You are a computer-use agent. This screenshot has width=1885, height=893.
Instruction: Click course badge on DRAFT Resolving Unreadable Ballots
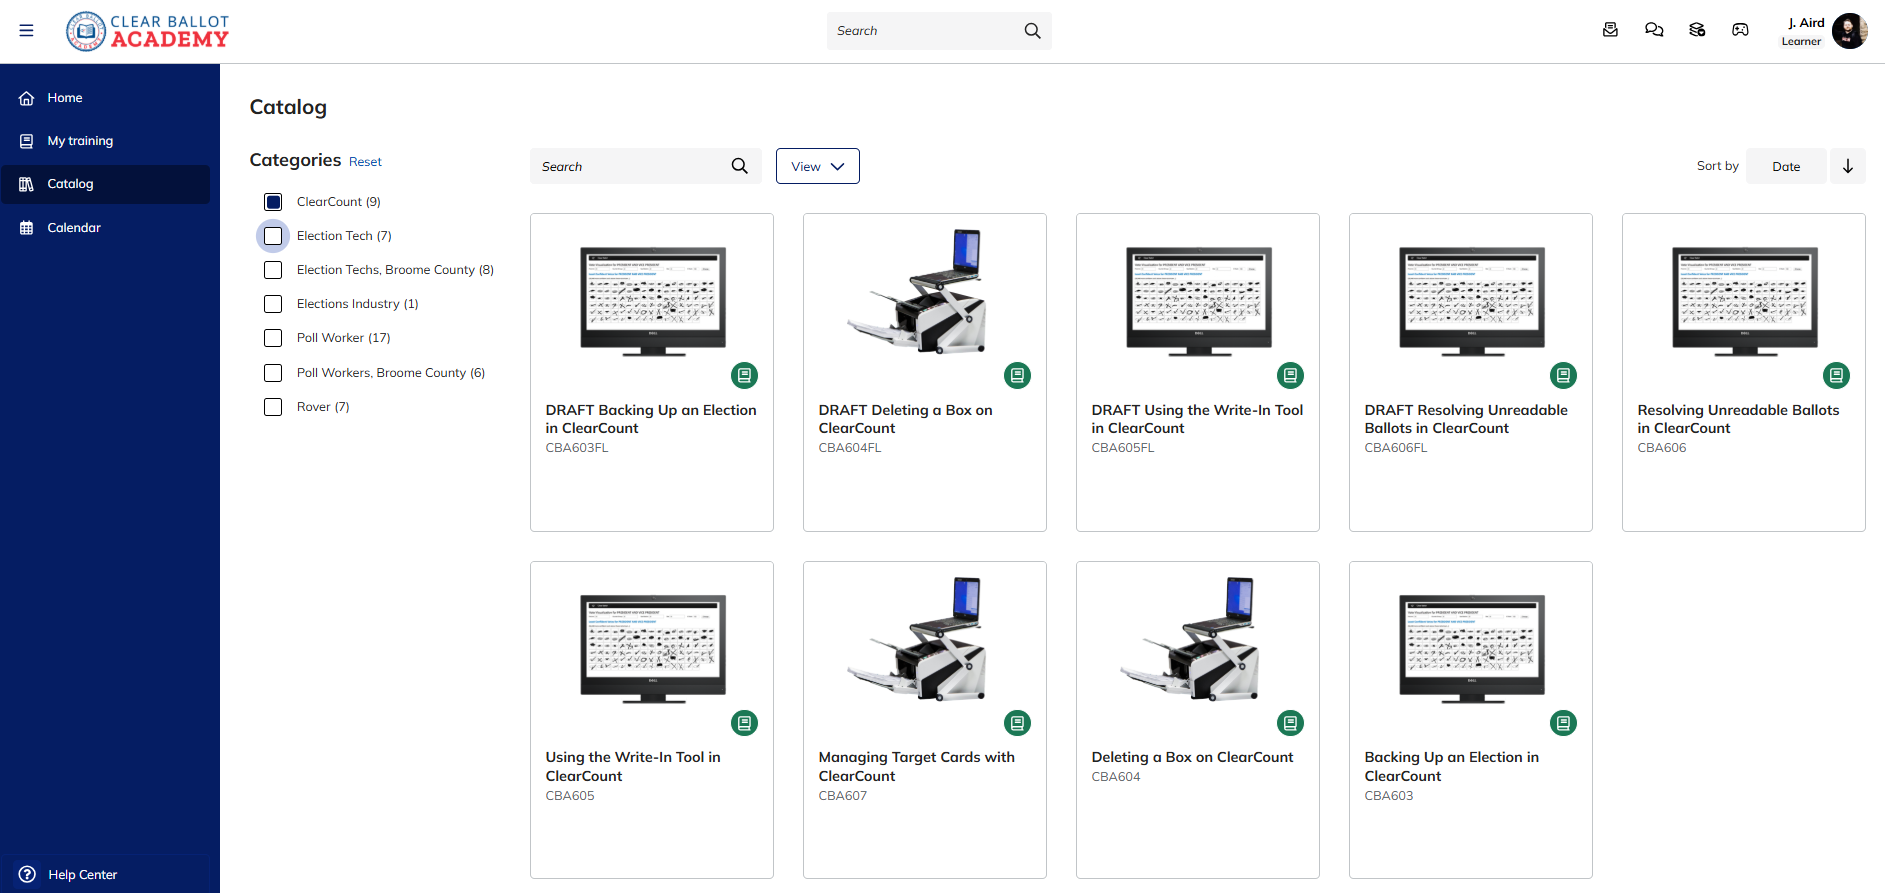pyautogui.click(x=1563, y=375)
